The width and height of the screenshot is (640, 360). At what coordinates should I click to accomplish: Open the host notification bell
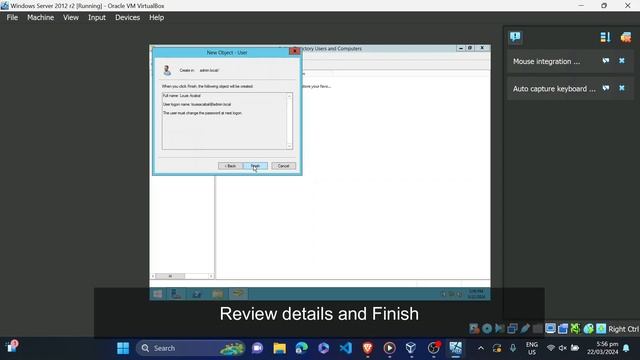(626, 348)
